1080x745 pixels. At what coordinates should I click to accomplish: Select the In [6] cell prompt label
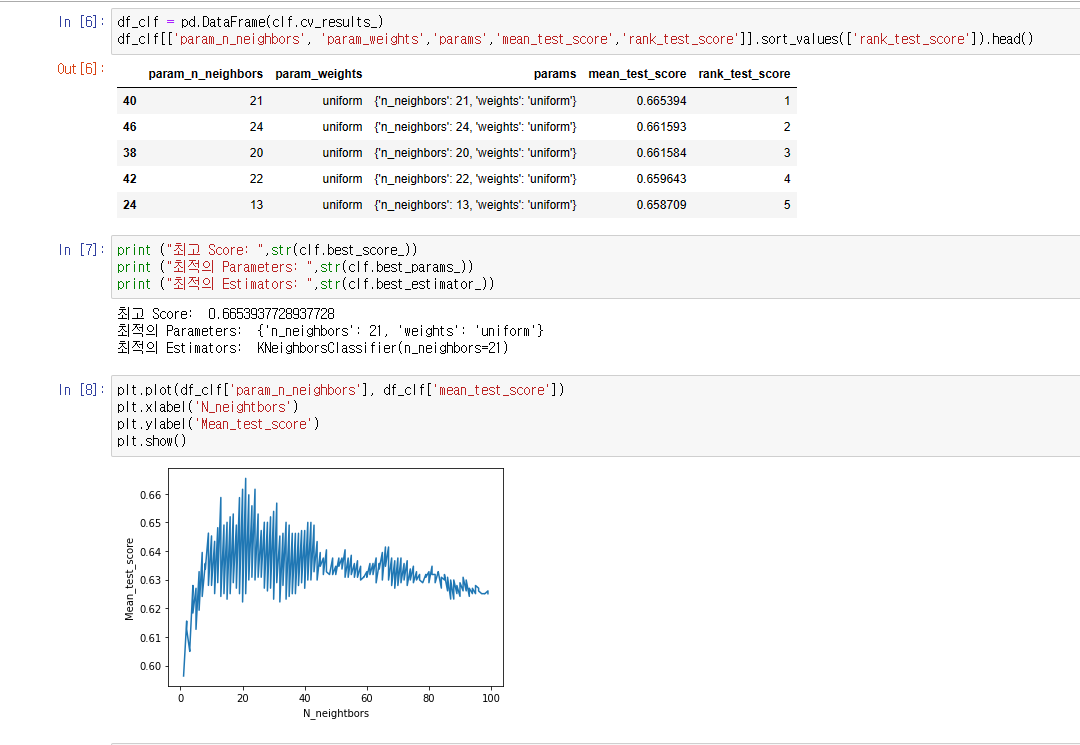click(x=81, y=22)
